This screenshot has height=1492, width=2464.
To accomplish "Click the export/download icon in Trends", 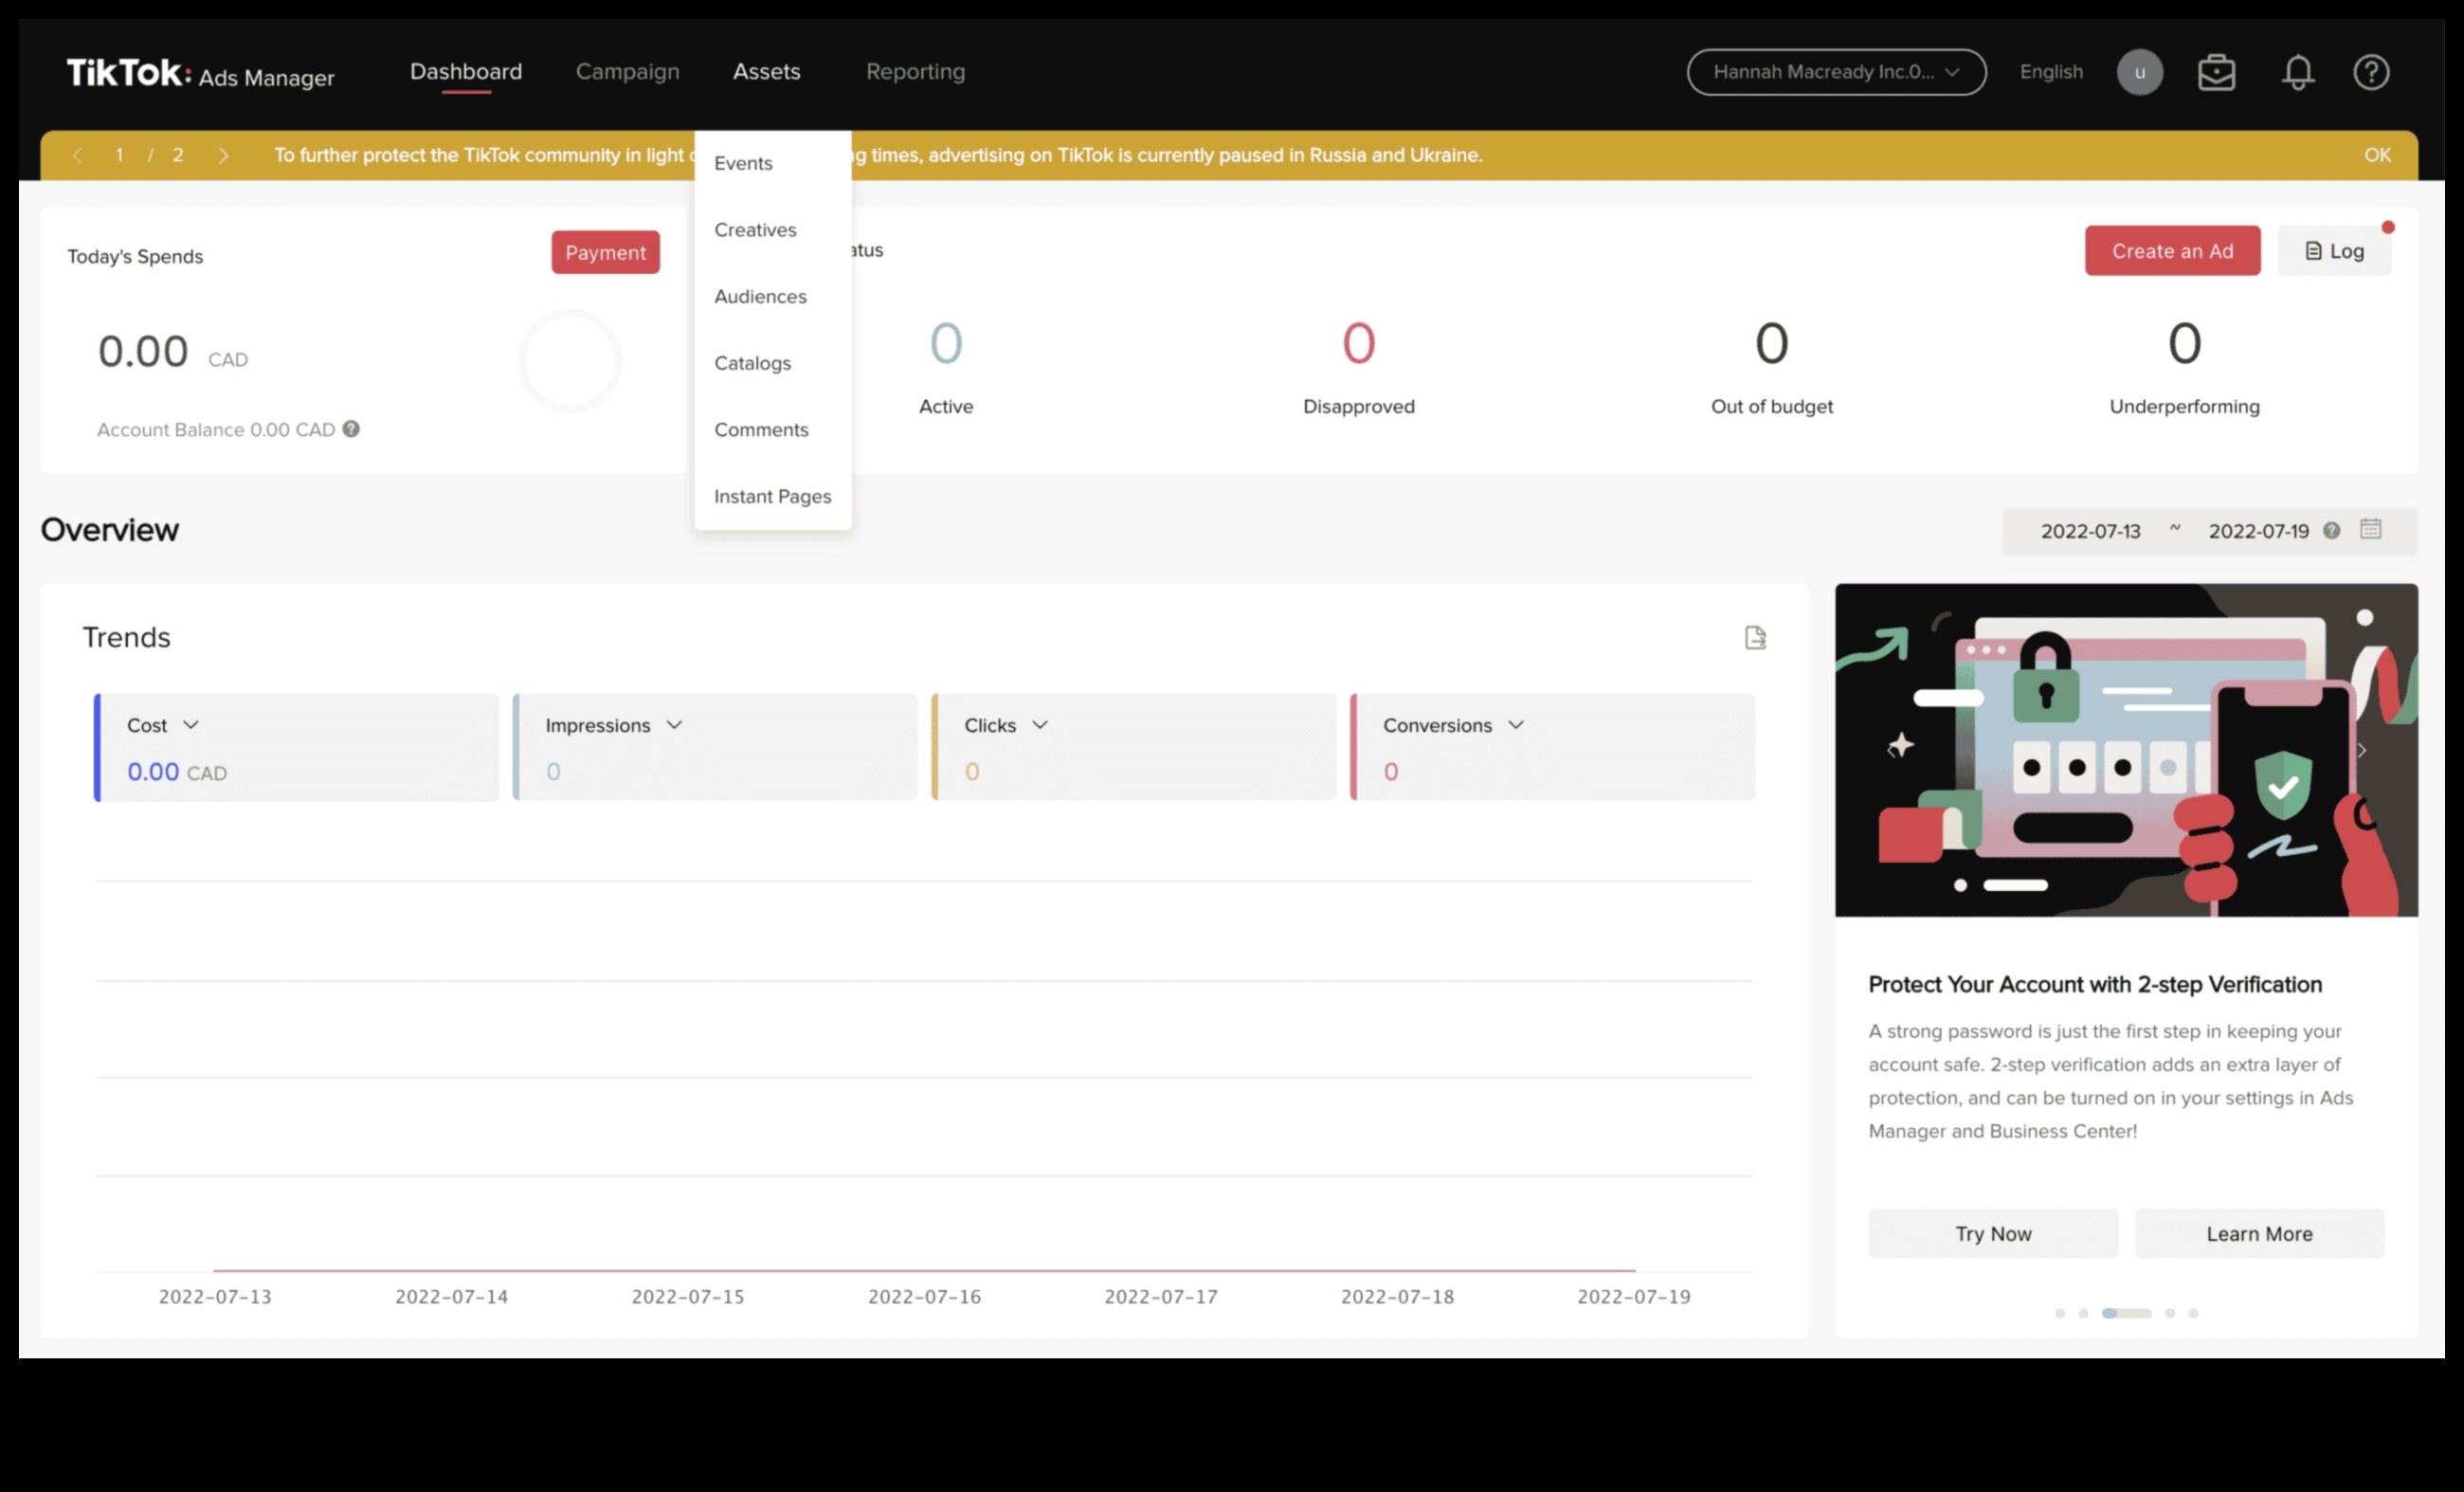I will point(1755,637).
